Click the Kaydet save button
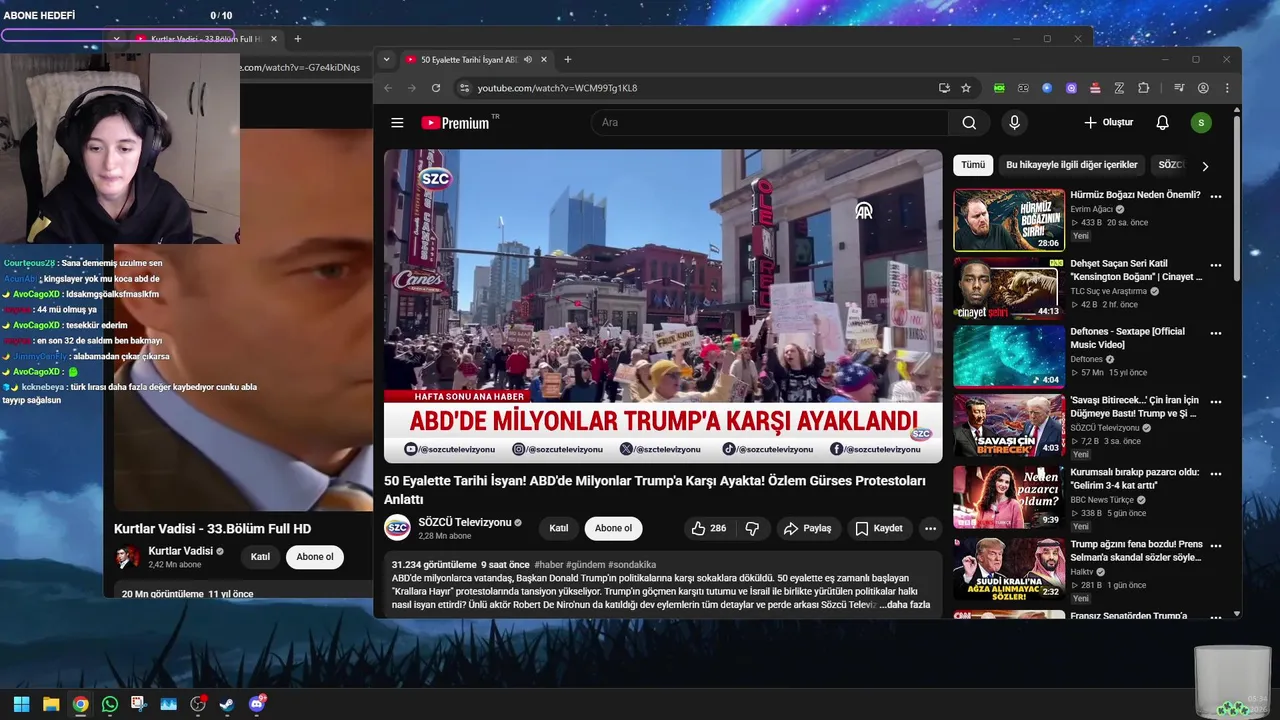Image resolution: width=1280 pixels, height=720 pixels. coord(879,528)
